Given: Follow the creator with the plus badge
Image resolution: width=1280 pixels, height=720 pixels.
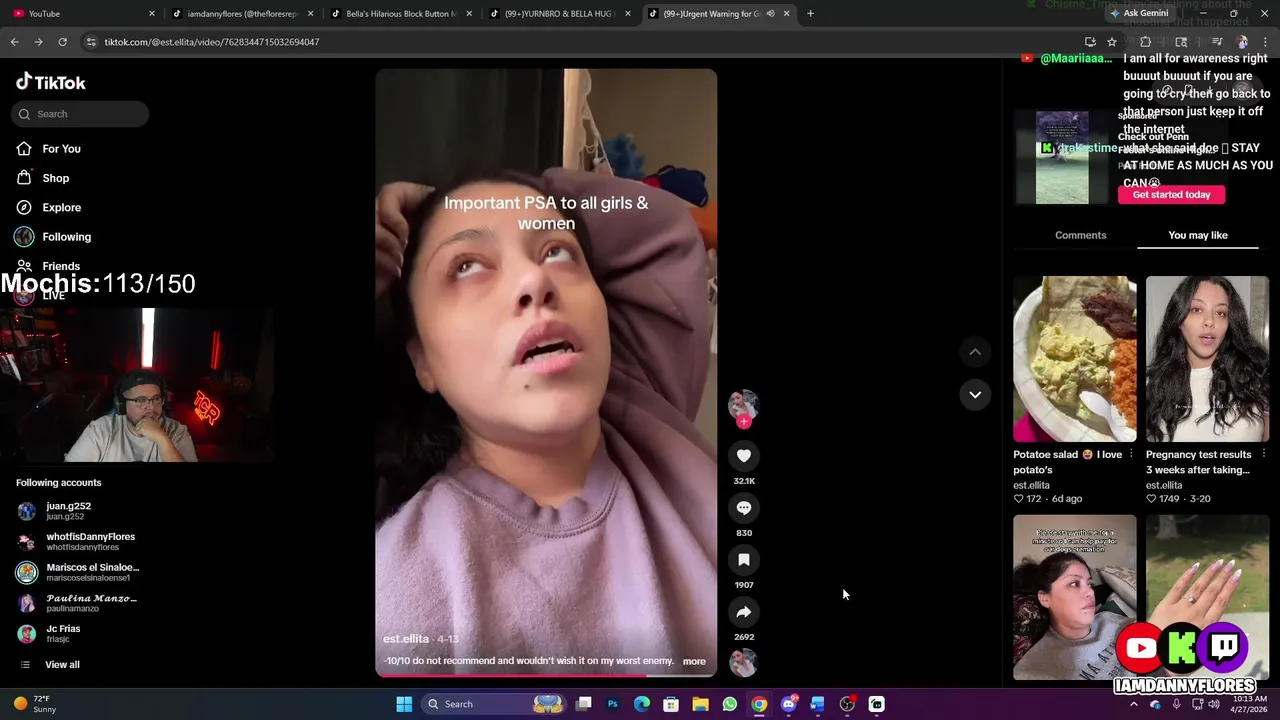Looking at the screenshot, I should point(743,421).
